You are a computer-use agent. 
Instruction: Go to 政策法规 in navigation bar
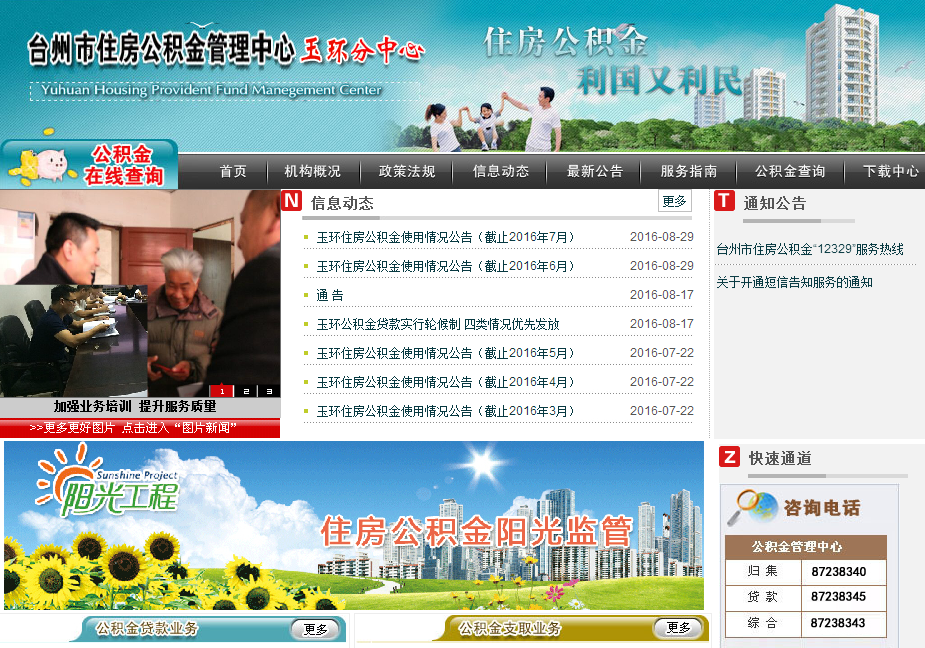pos(407,171)
